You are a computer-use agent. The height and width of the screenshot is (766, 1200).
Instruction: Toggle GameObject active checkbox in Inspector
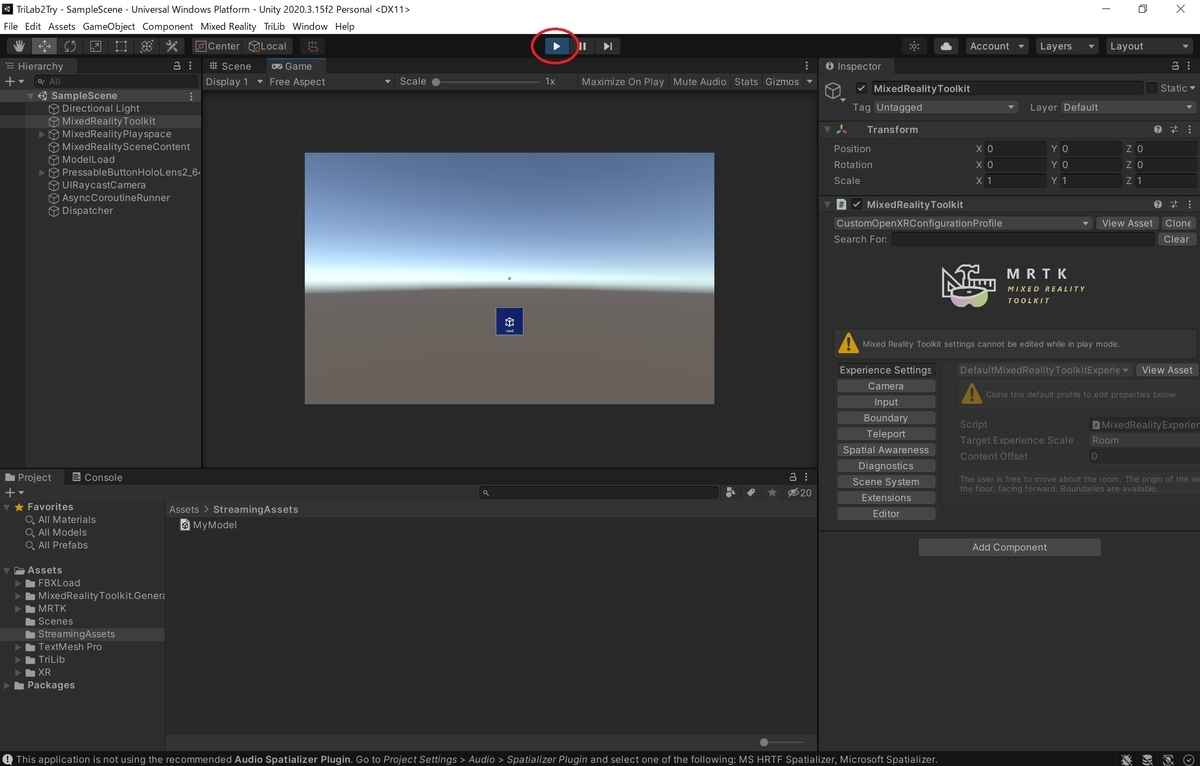[x=862, y=88]
